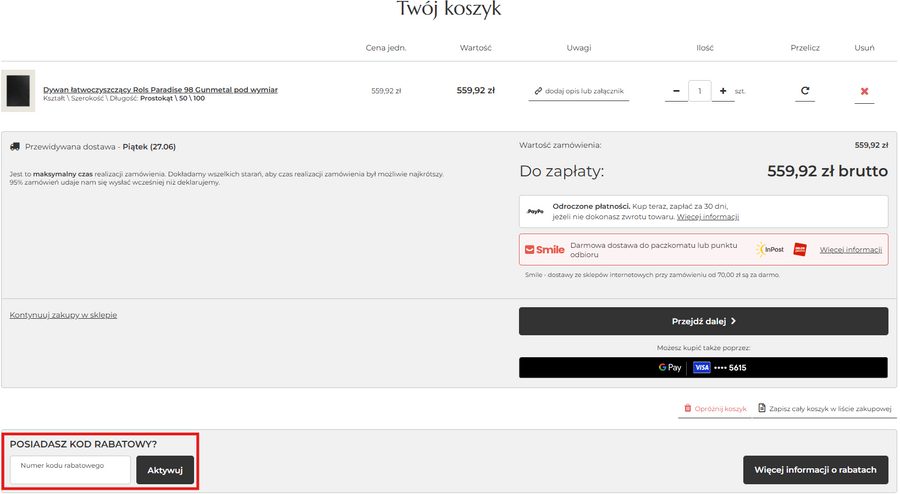Click the minus quantity button
The height and width of the screenshot is (494, 900).
click(x=676, y=91)
